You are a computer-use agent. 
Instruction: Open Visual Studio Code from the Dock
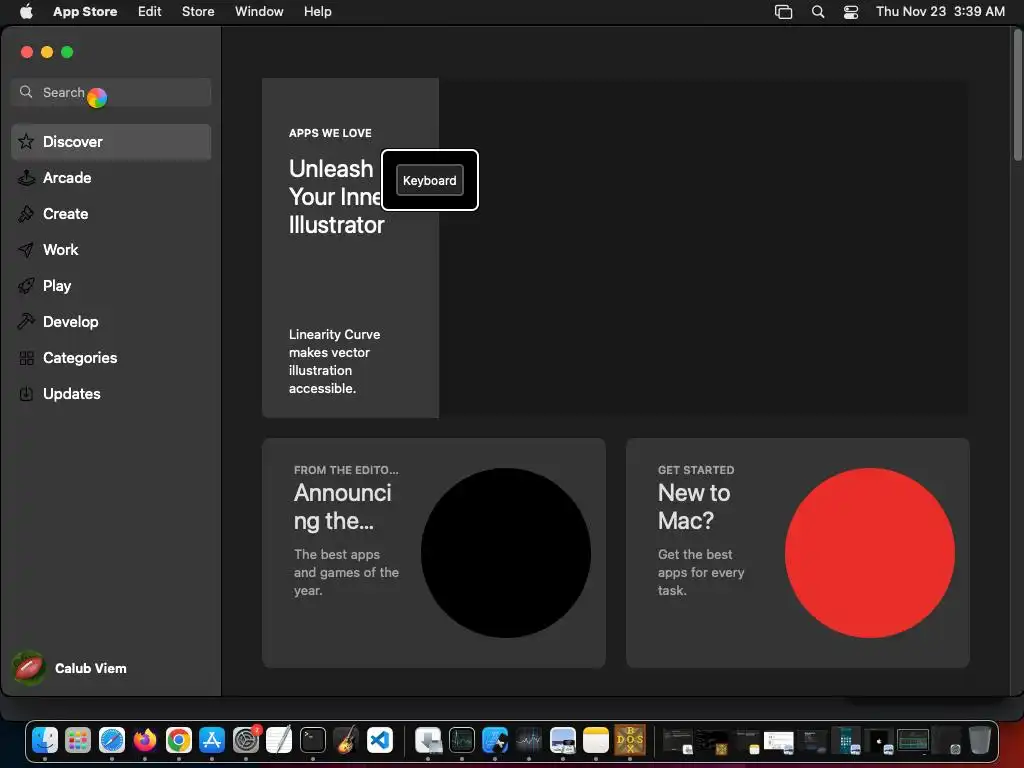379,740
